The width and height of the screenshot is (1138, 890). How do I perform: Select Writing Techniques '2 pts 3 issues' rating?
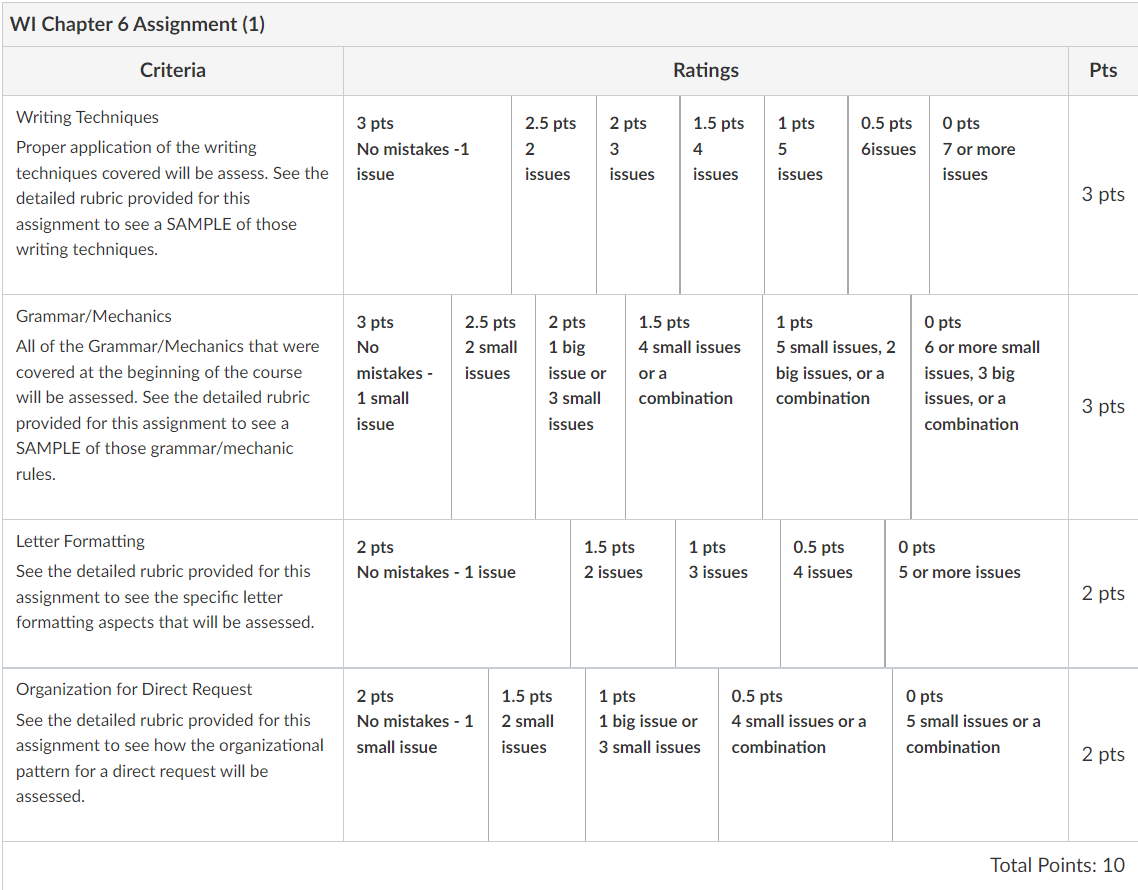point(638,195)
